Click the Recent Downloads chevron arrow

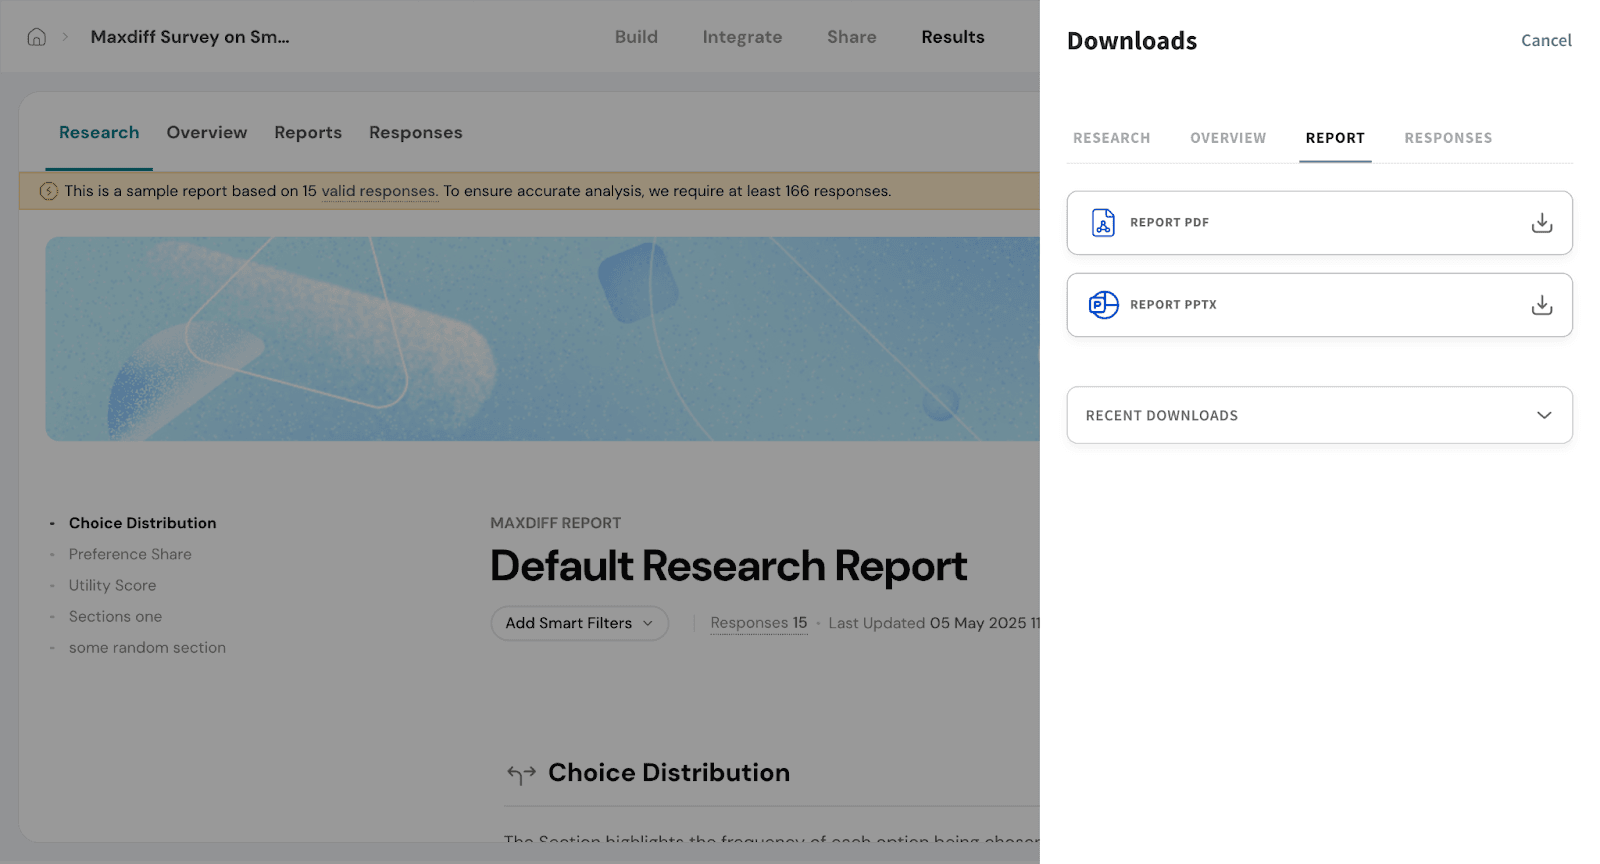1544,415
